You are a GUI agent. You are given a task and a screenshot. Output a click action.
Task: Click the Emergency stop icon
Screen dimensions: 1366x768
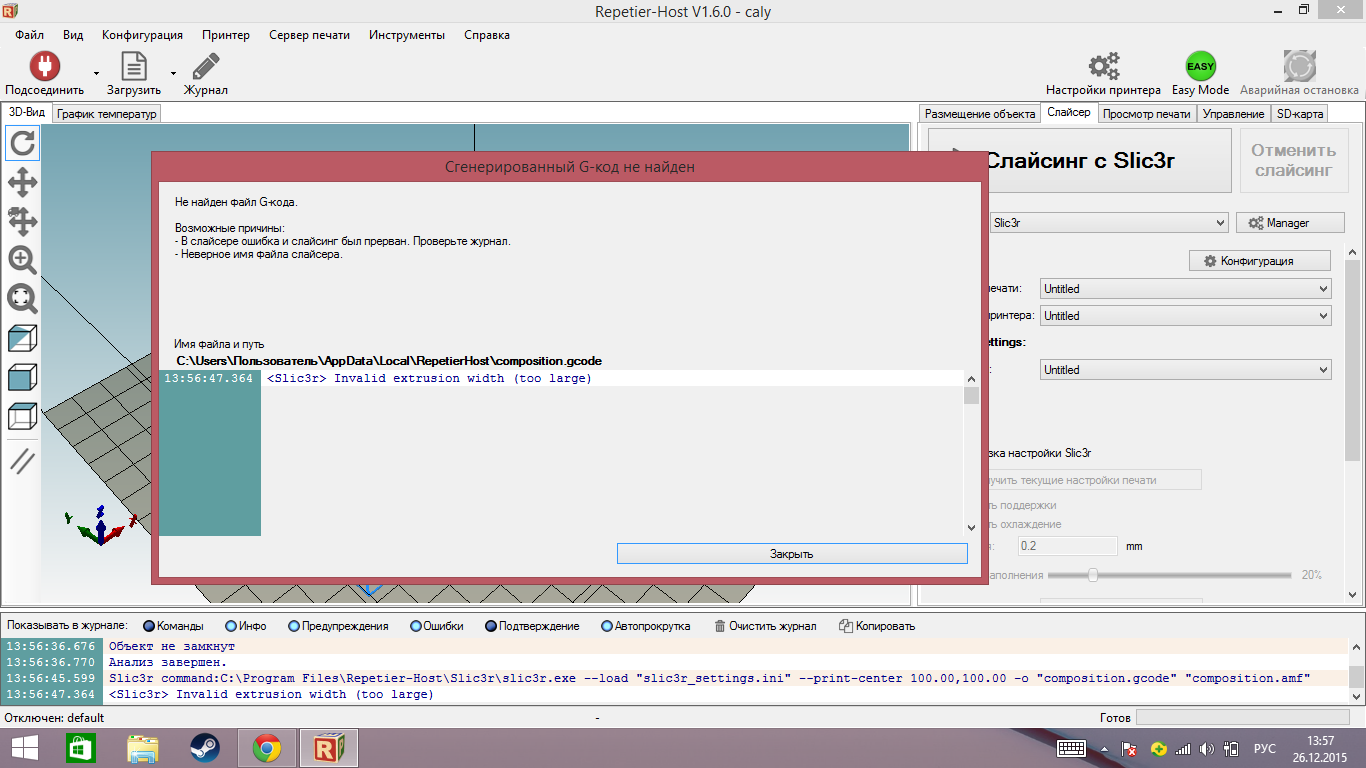click(1299, 66)
